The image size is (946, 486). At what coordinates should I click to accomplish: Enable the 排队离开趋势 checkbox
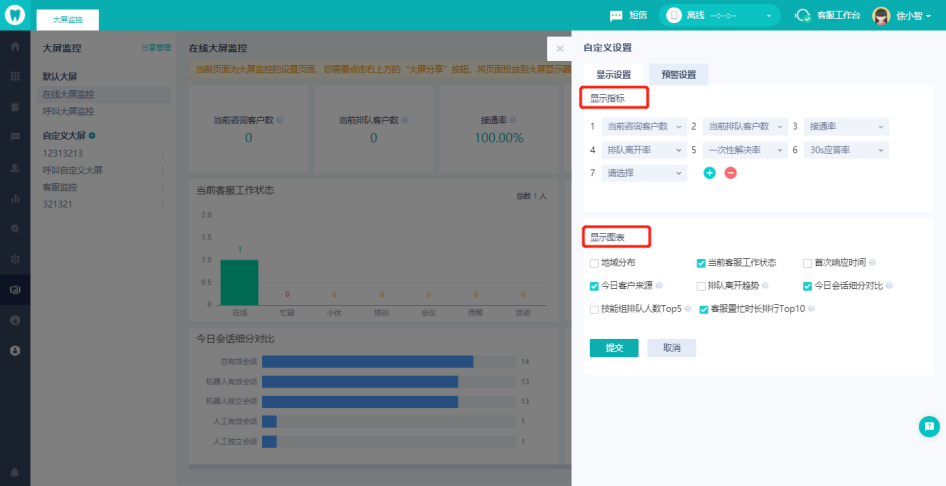701,286
